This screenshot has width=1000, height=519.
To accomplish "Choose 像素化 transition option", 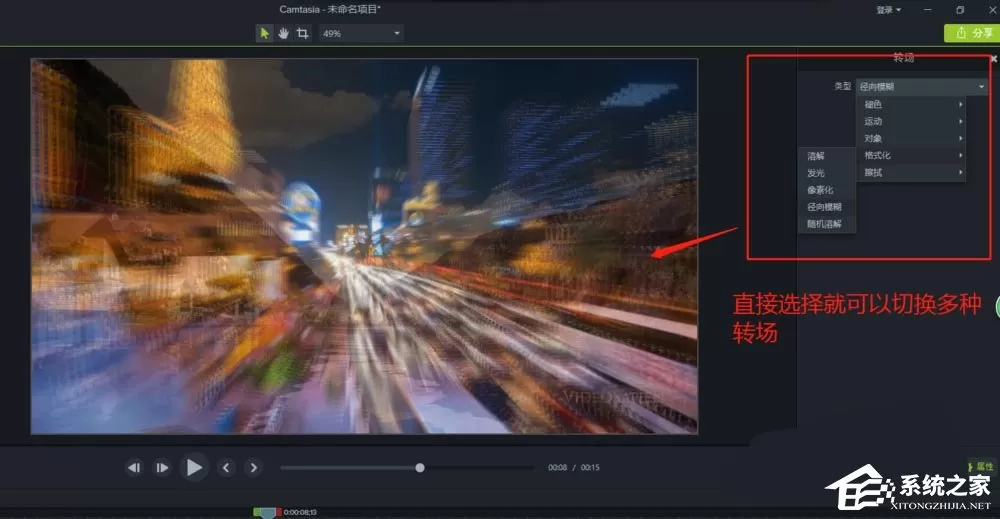I will 827,190.
